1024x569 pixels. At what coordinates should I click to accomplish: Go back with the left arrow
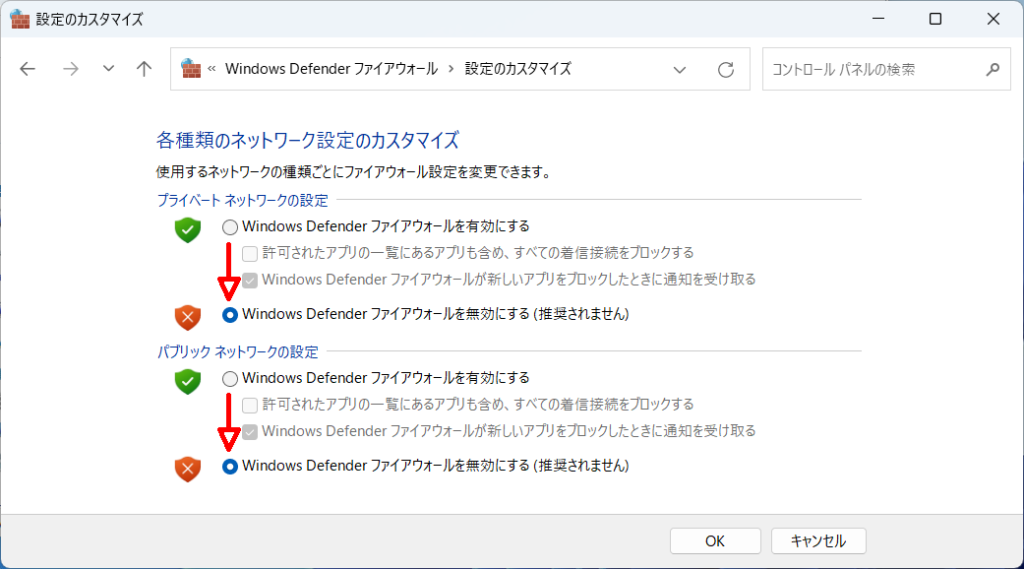(27, 69)
